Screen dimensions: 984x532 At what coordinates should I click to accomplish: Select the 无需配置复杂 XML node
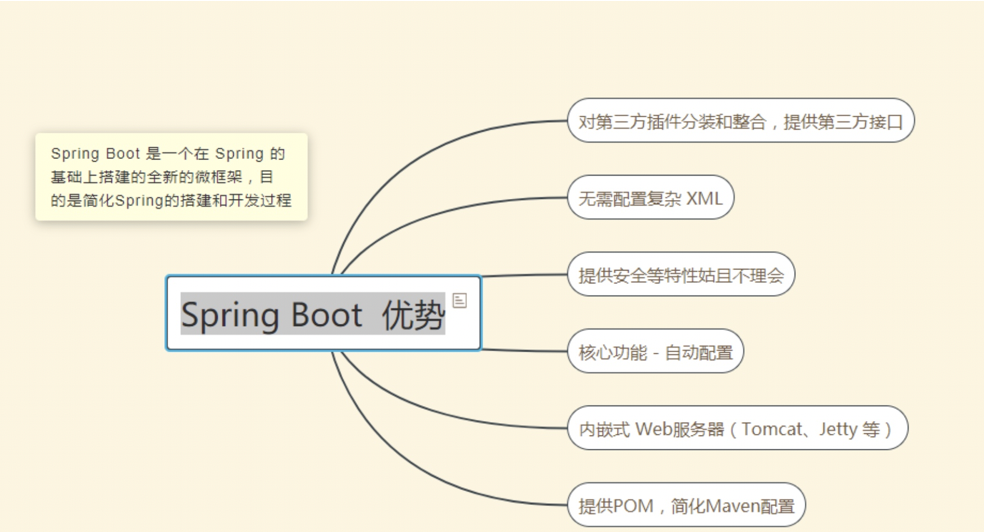click(x=651, y=198)
